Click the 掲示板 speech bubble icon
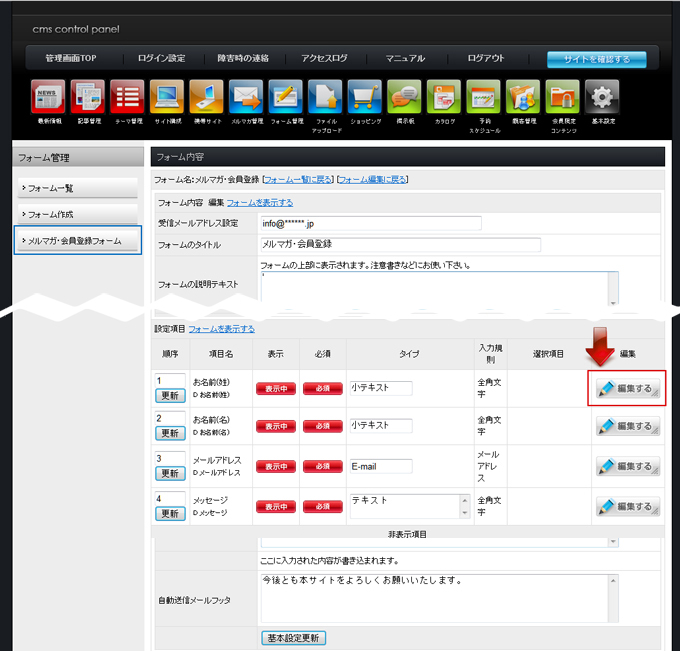680x651 pixels. pos(405,98)
